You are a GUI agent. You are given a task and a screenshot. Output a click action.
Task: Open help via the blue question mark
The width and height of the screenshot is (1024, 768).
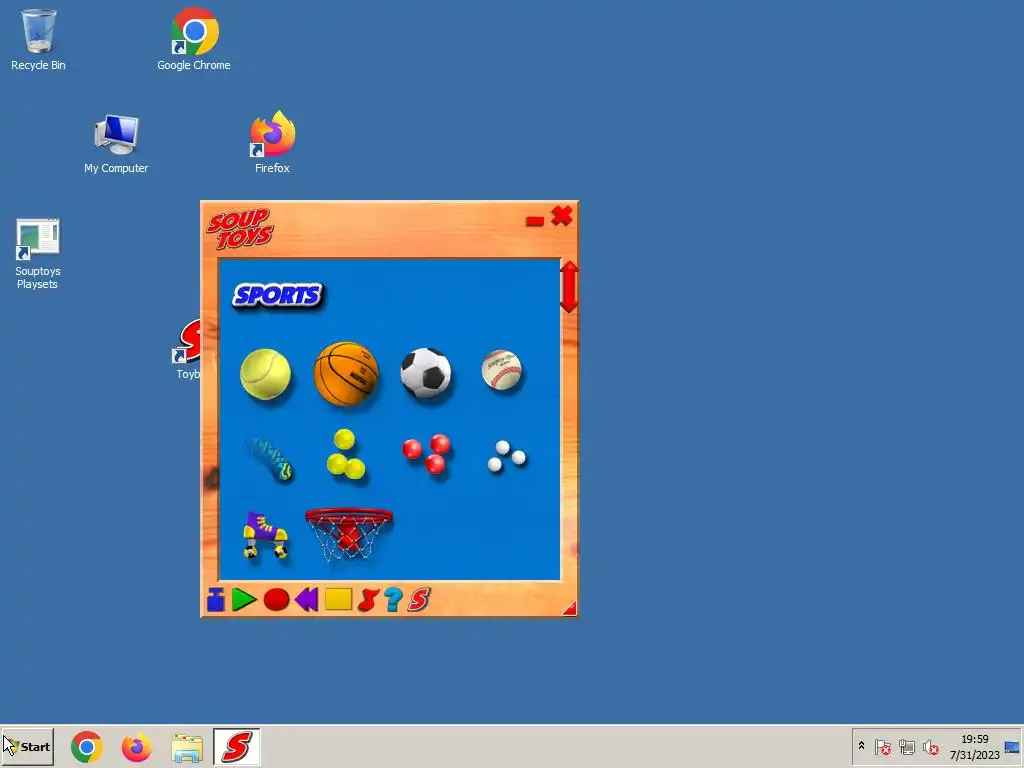click(393, 600)
